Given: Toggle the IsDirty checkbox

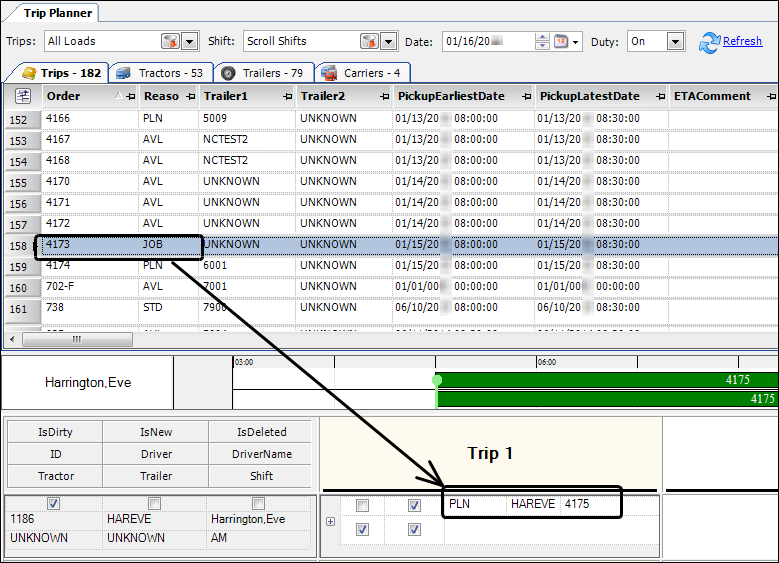Looking at the screenshot, I should click(54, 503).
